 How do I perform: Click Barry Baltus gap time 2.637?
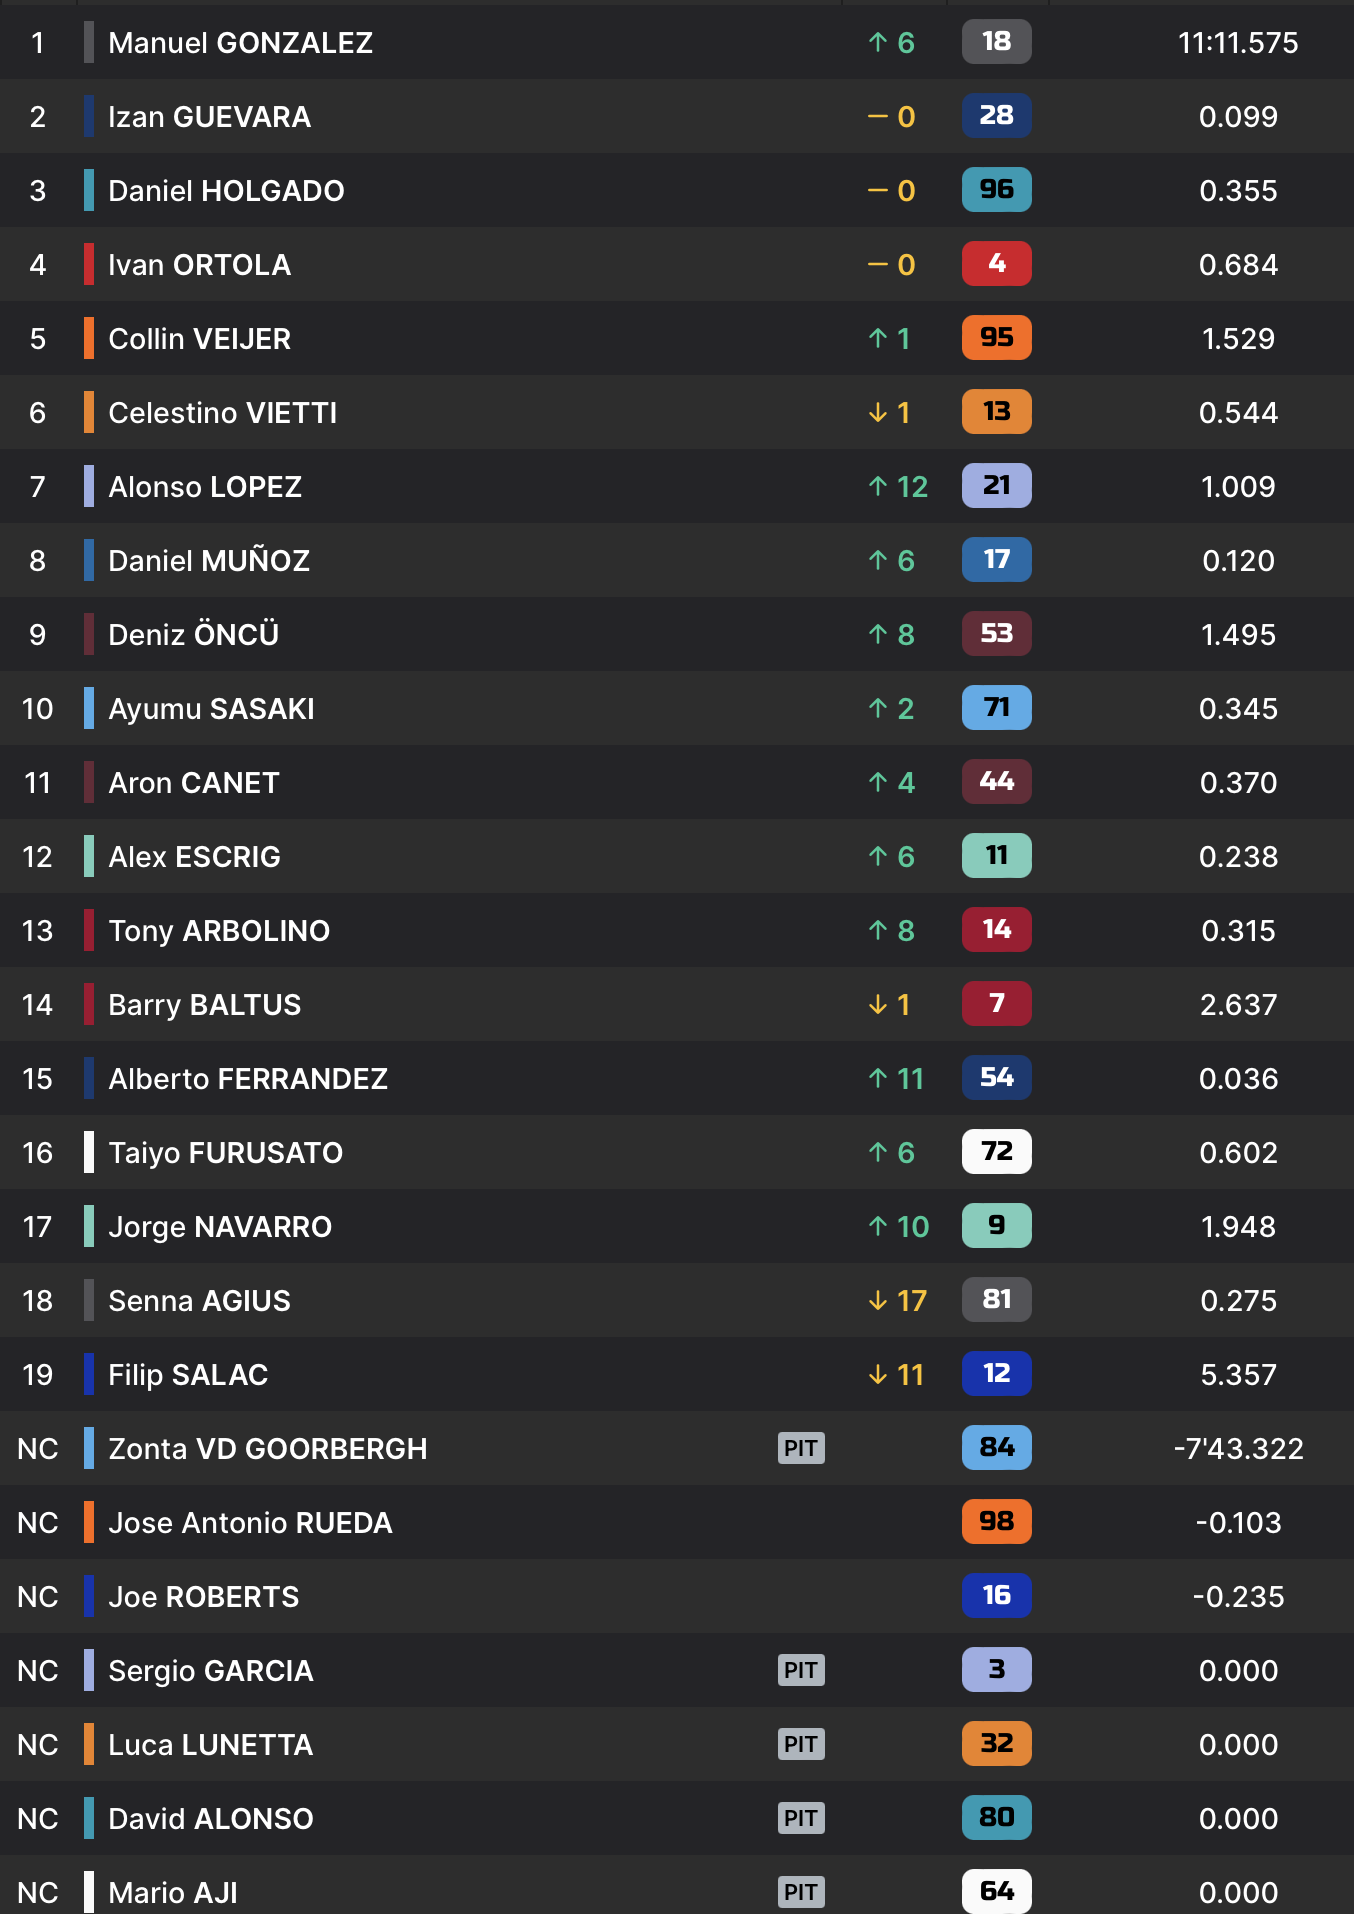click(1238, 1005)
